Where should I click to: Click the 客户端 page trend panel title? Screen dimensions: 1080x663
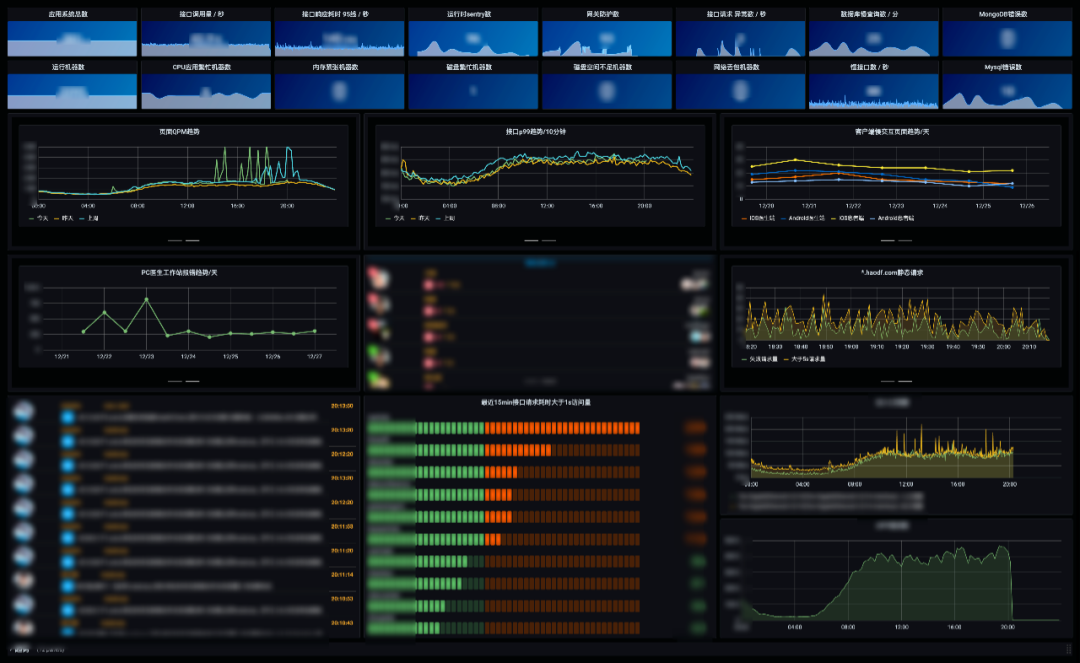(x=892, y=131)
